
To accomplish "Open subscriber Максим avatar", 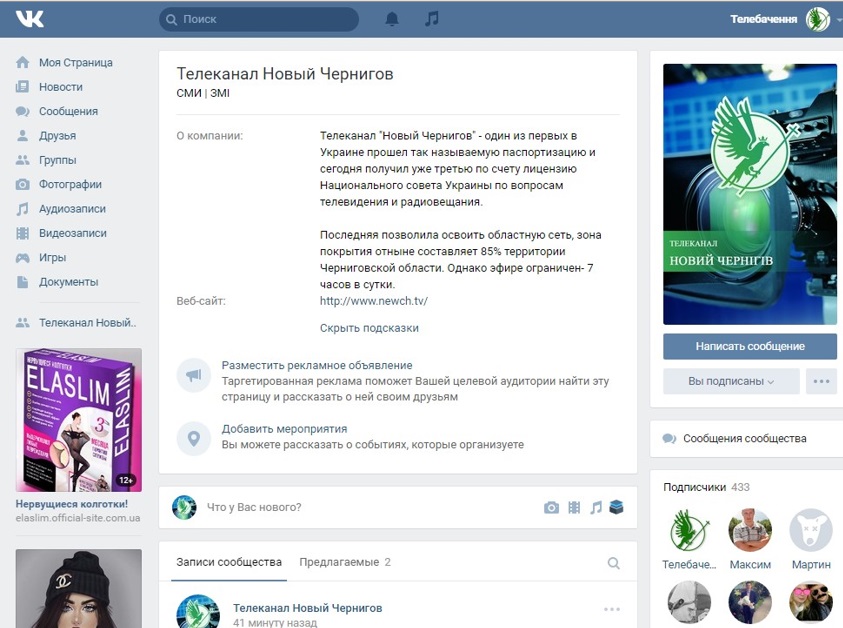I will click(750, 530).
